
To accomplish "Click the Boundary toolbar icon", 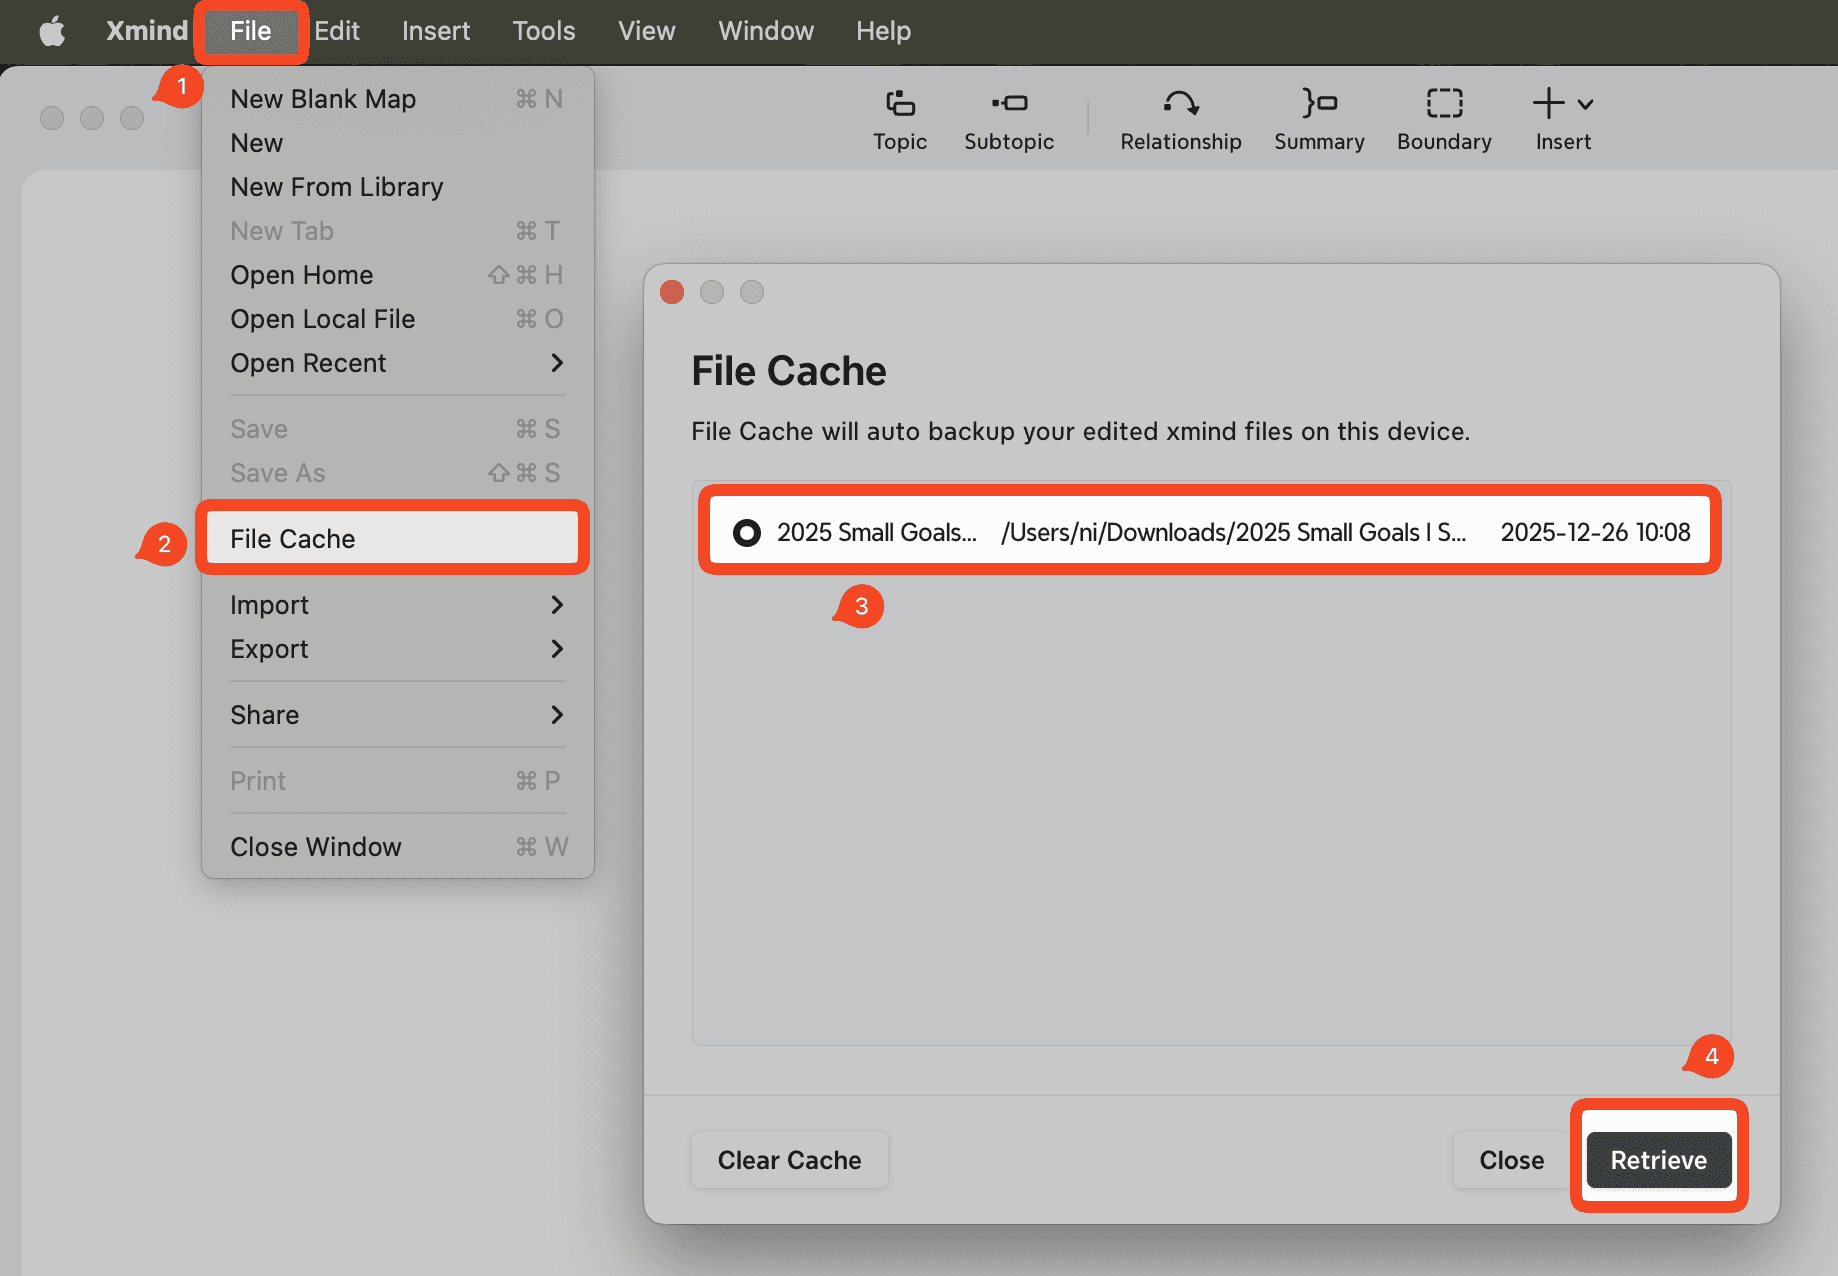I will point(1444,103).
